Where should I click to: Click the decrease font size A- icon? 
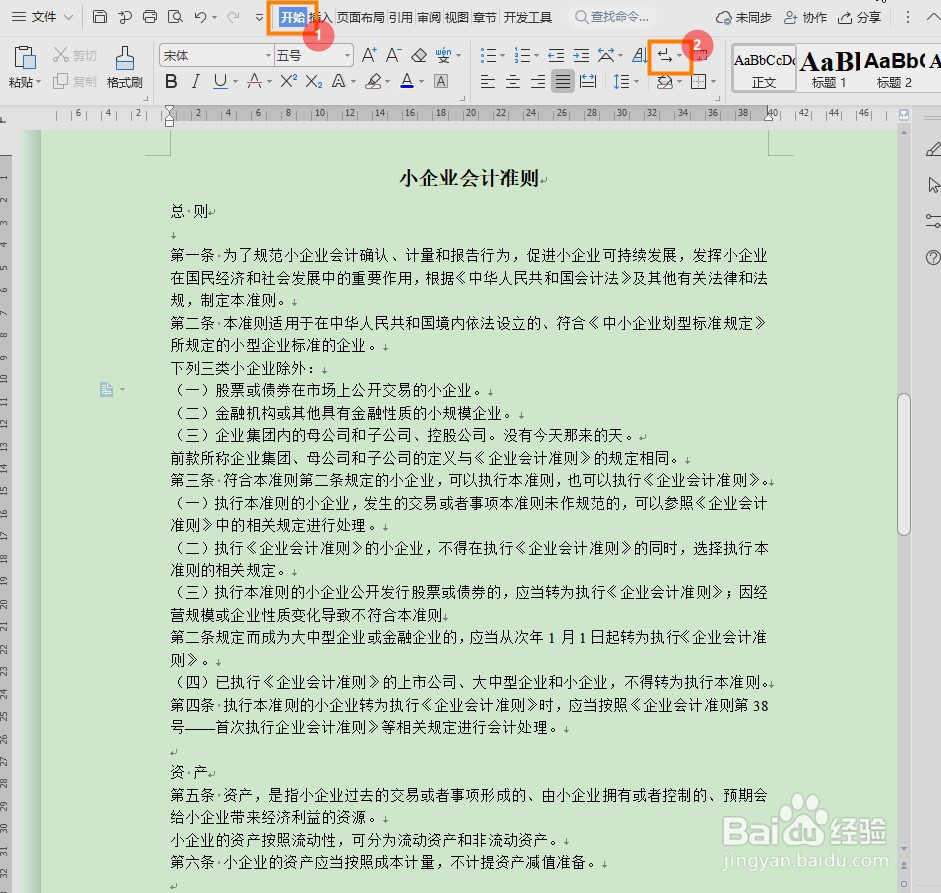393,55
